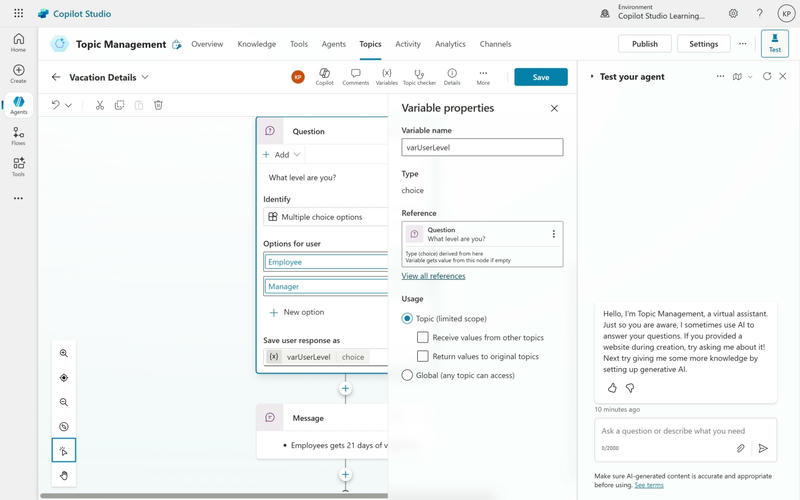Expand the Test your agent panel arrow
The image size is (800, 500).
click(592, 77)
